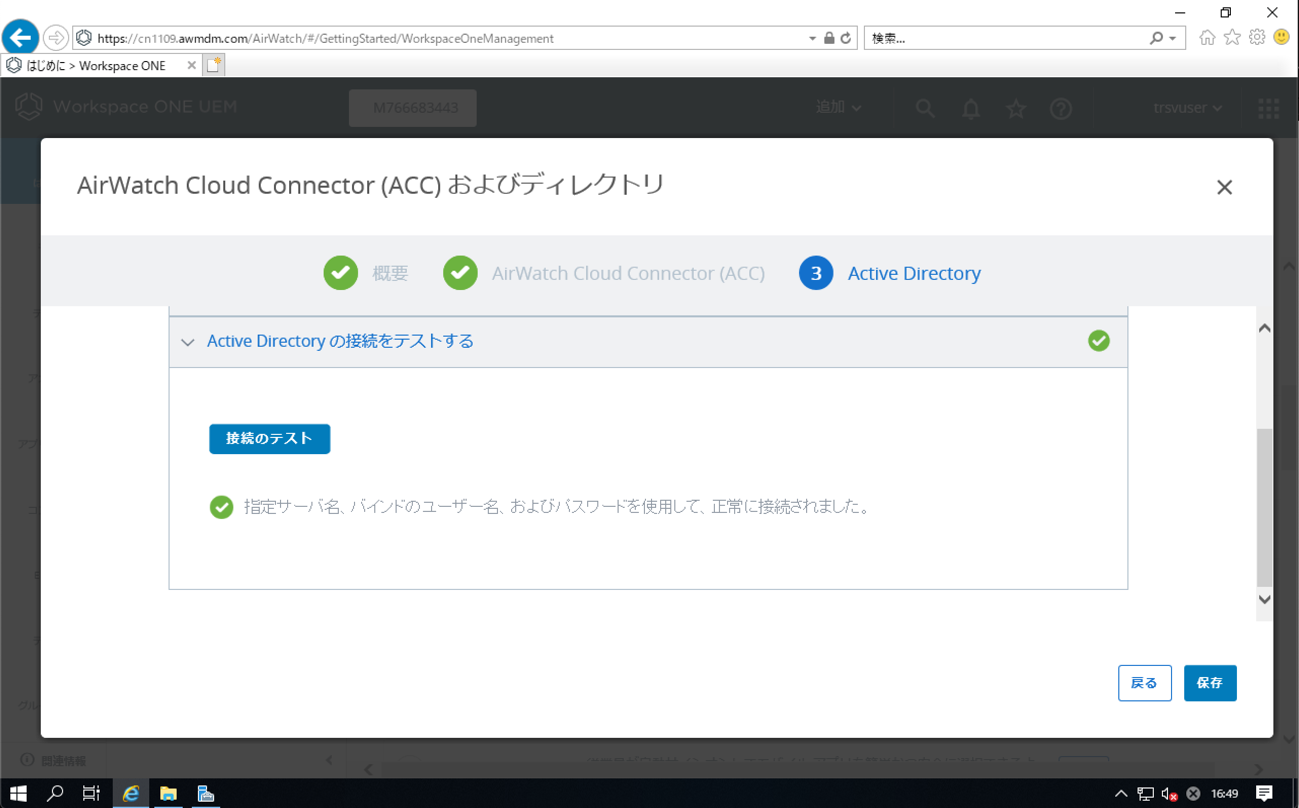Click the 戻る button
Screen dimensions: 1299x808
[1145, 683]
